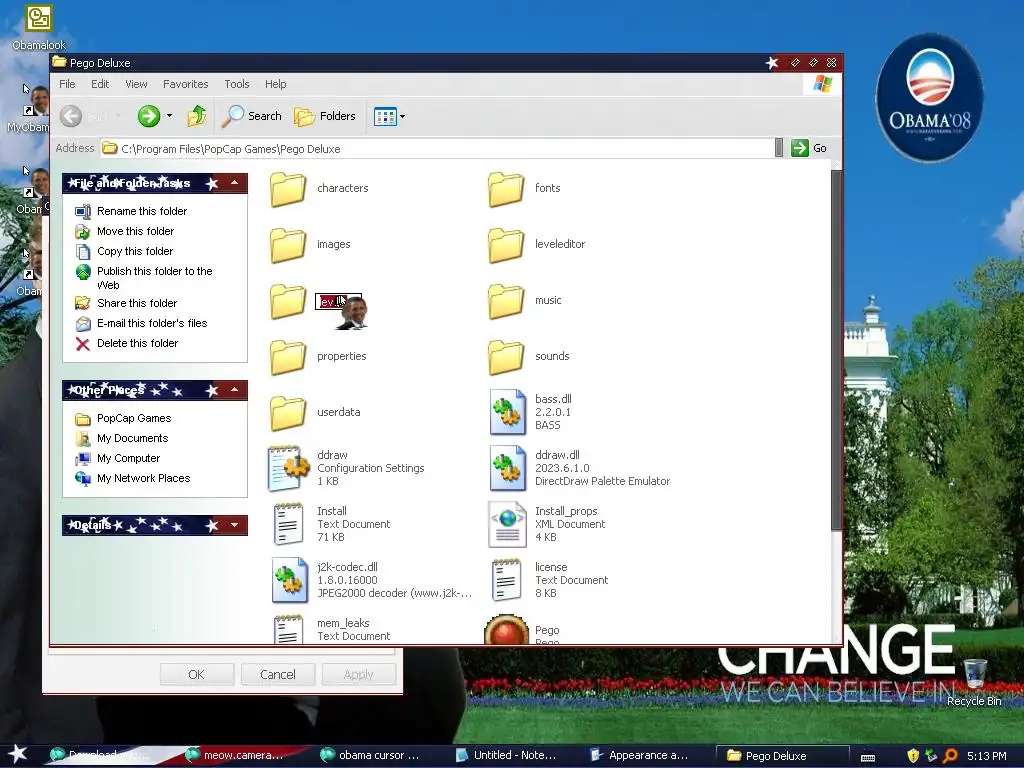Click the star Start button on taskbar
The image size is (1024, 768).
click(18, 754)
